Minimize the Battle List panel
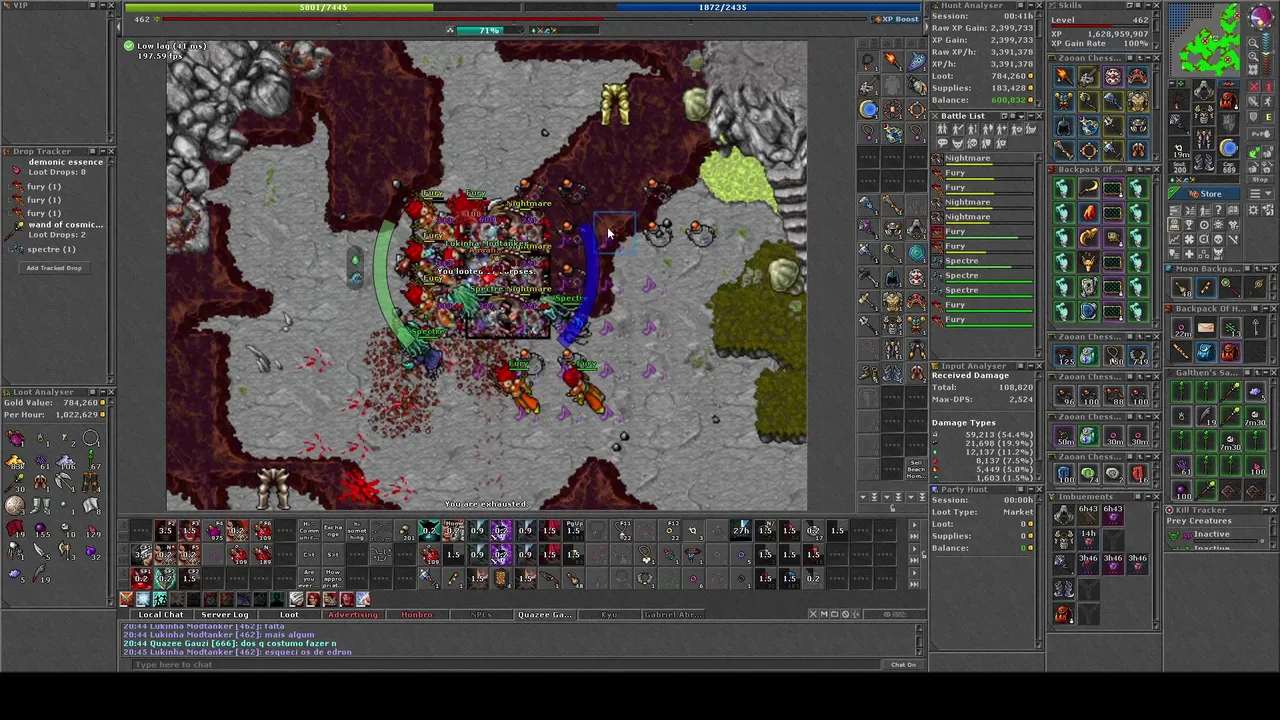This screenshot has width=1280, height=720. tap(1031, 116)
